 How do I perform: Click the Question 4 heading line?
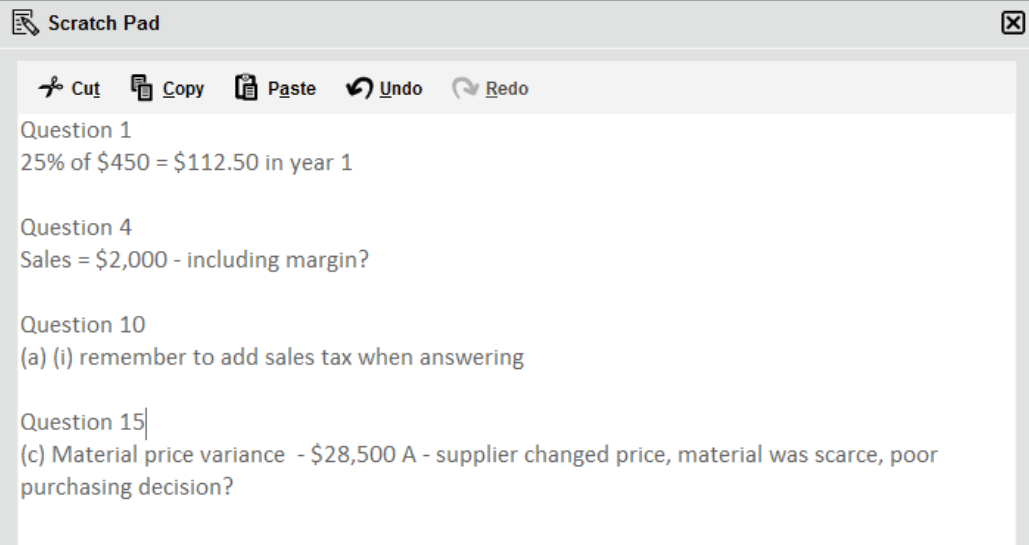[x=75, y=227]
